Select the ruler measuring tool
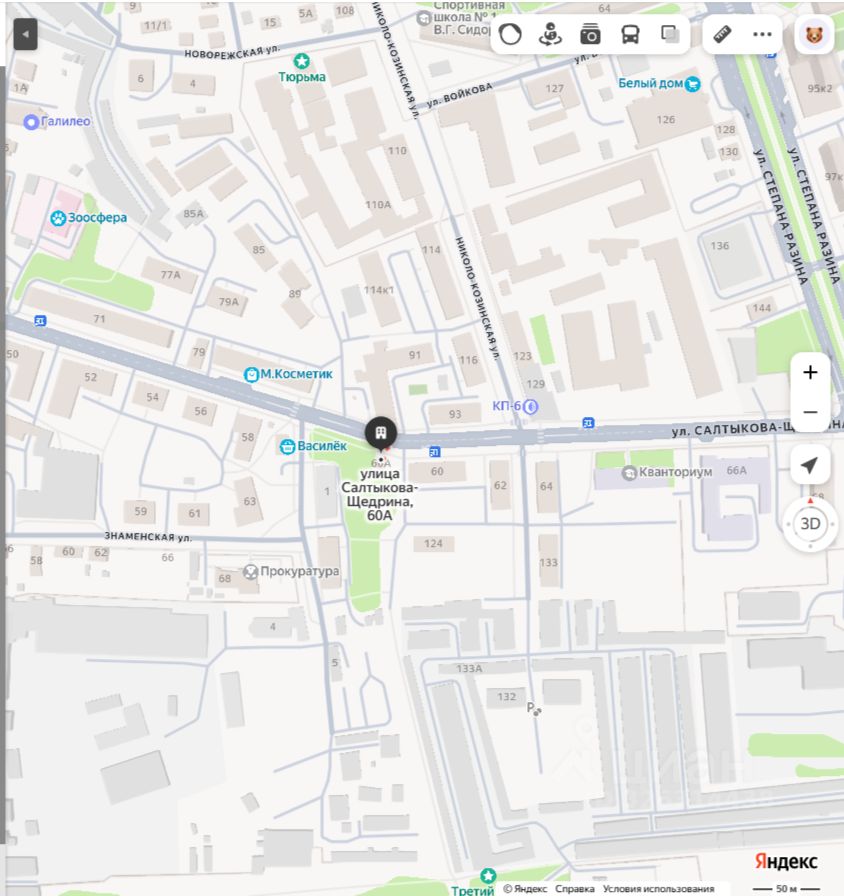This screenshot has width=844, height=896. 722,34
